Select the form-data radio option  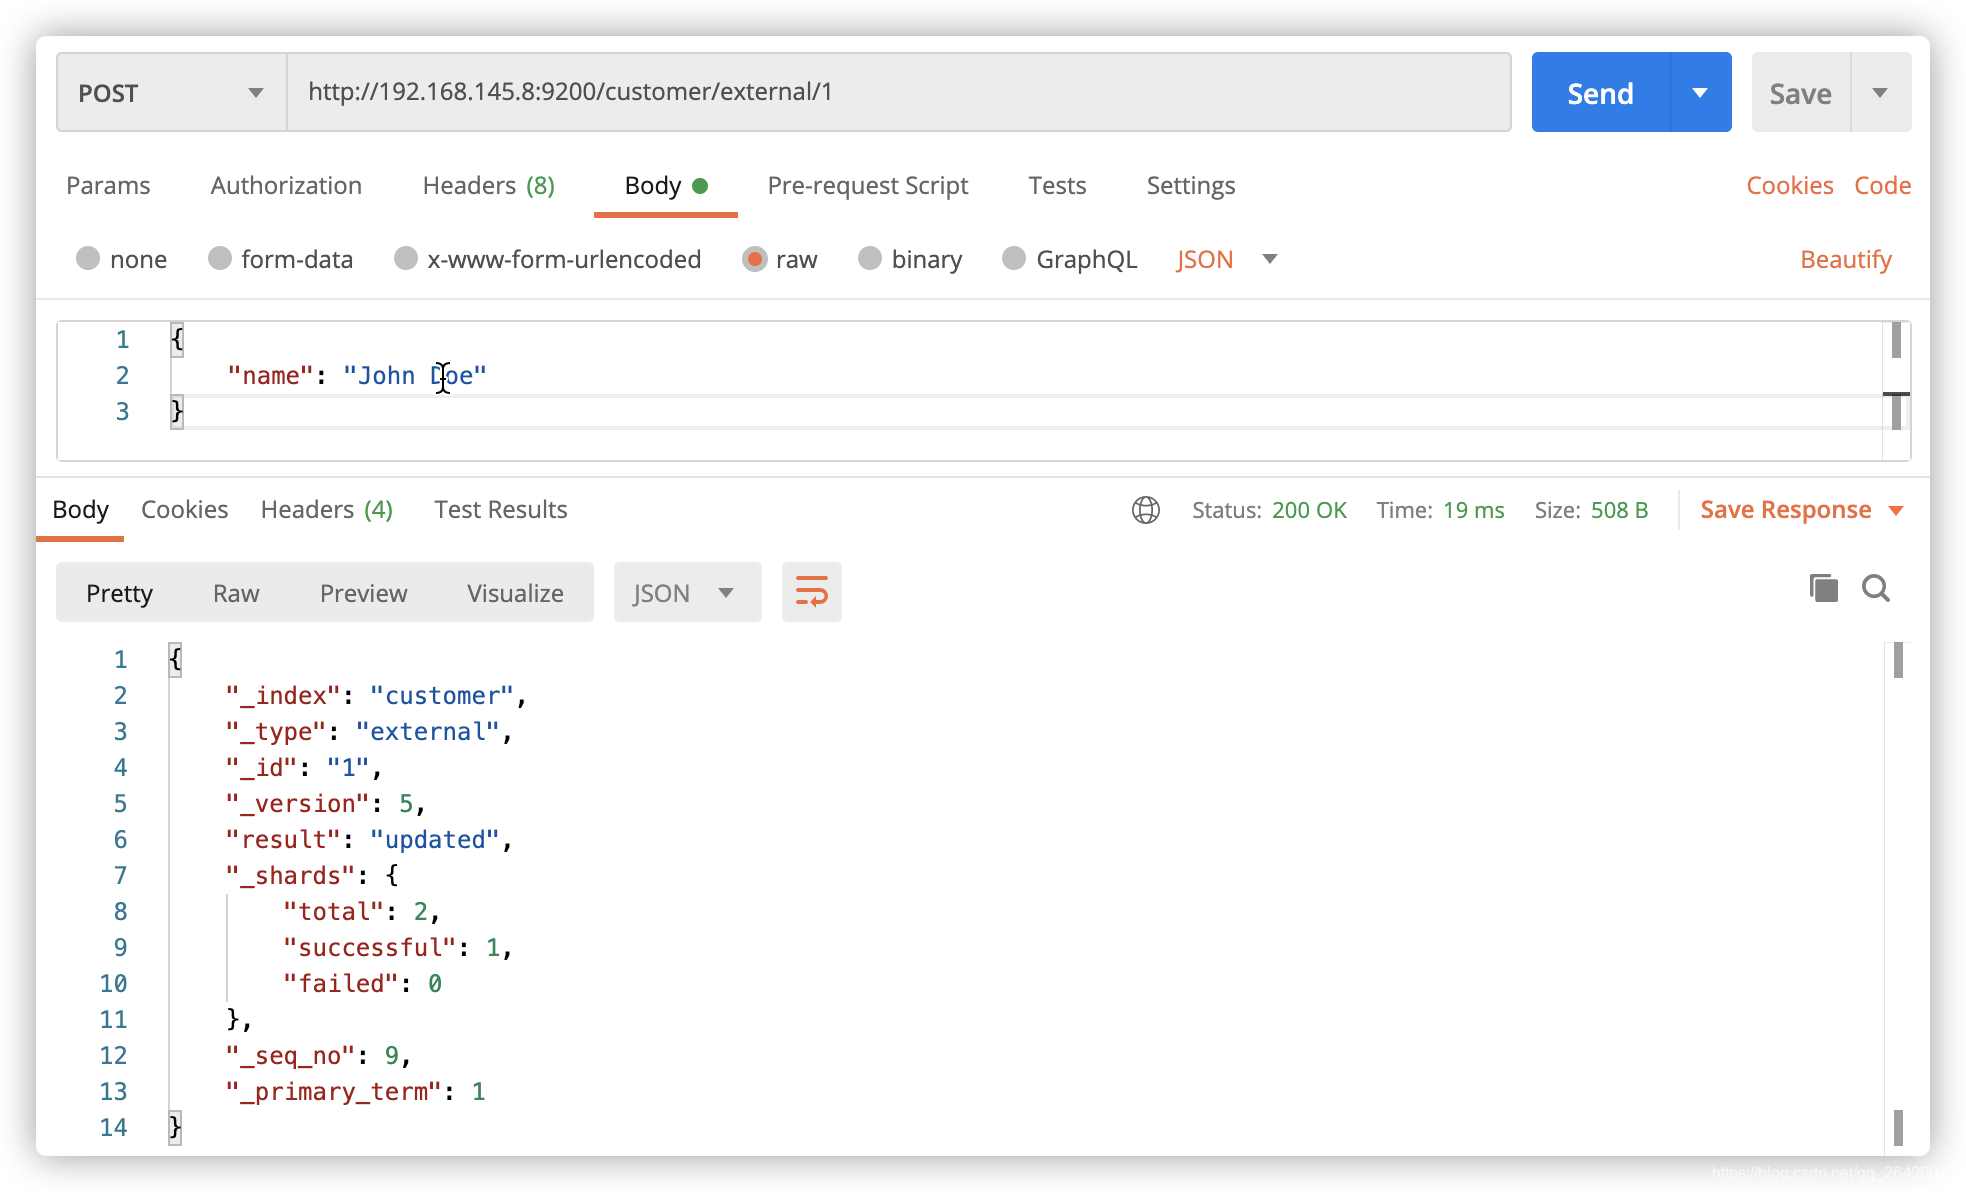point(220,259)
